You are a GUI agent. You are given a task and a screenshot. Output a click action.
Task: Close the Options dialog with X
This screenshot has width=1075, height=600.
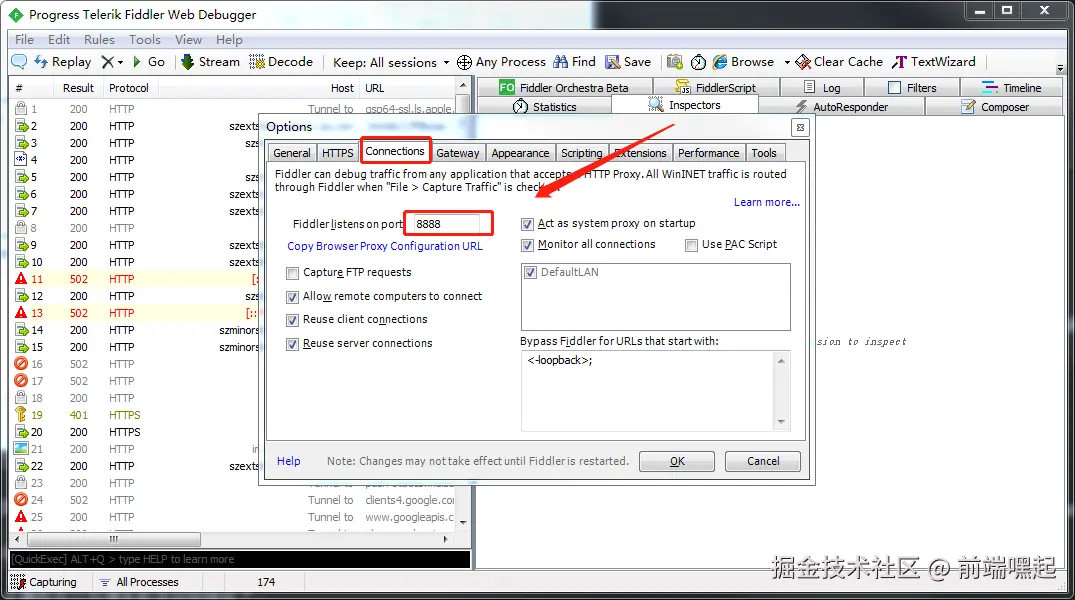[800, 128]
